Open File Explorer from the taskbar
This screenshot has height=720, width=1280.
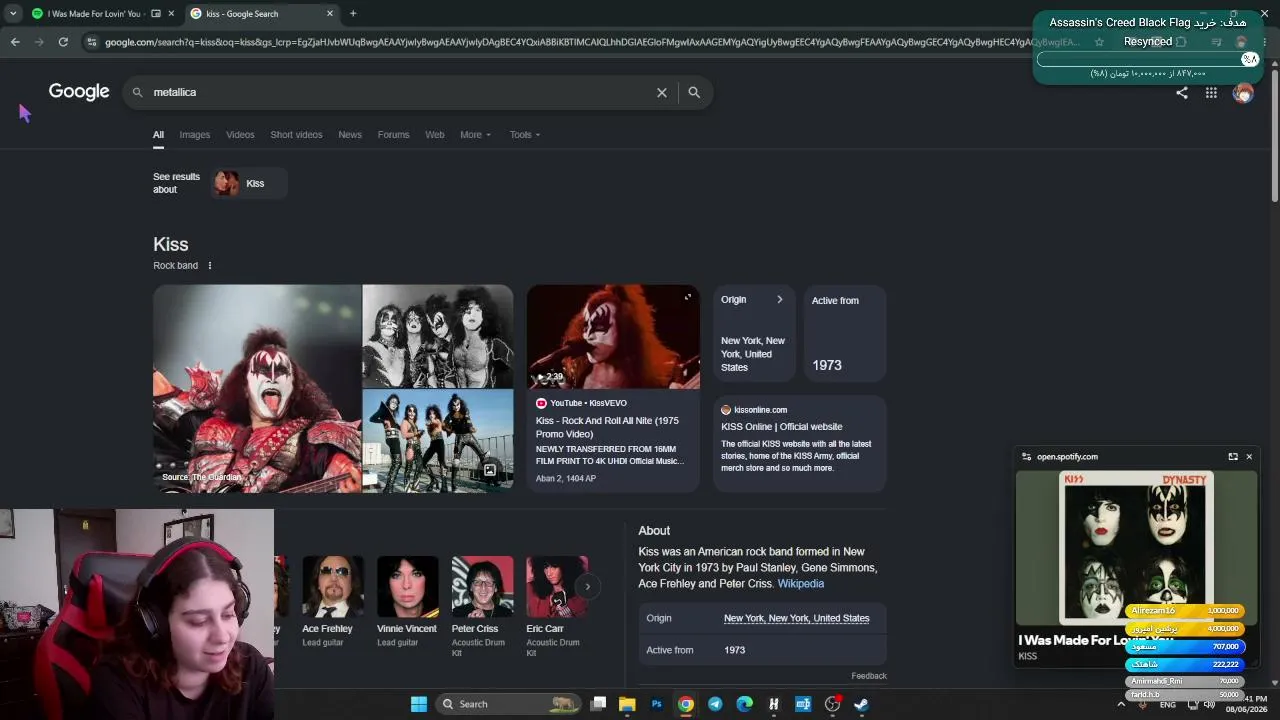[x=627, y=704]
